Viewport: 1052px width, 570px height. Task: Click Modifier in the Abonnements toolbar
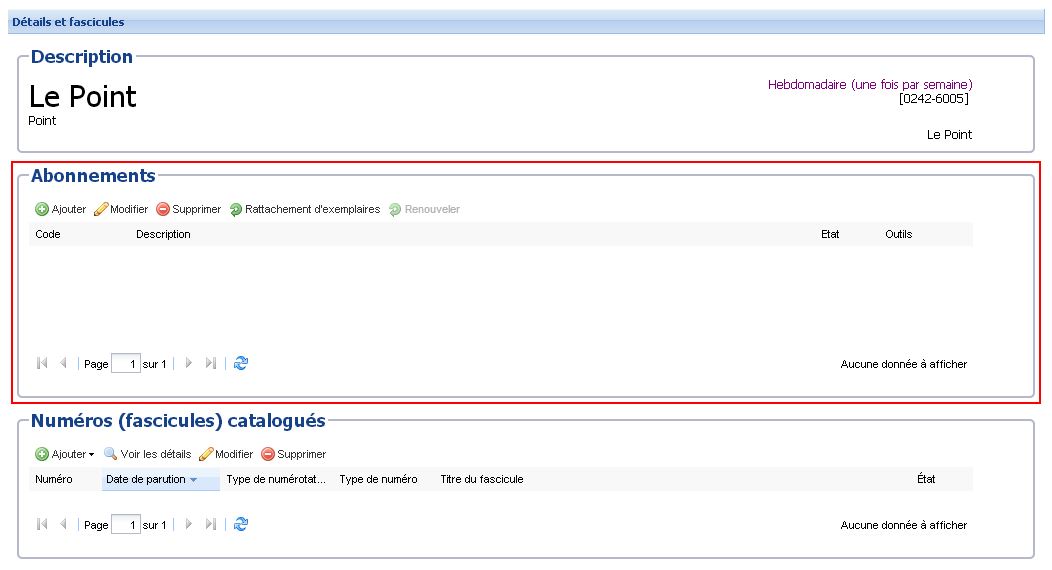(121, 209)
